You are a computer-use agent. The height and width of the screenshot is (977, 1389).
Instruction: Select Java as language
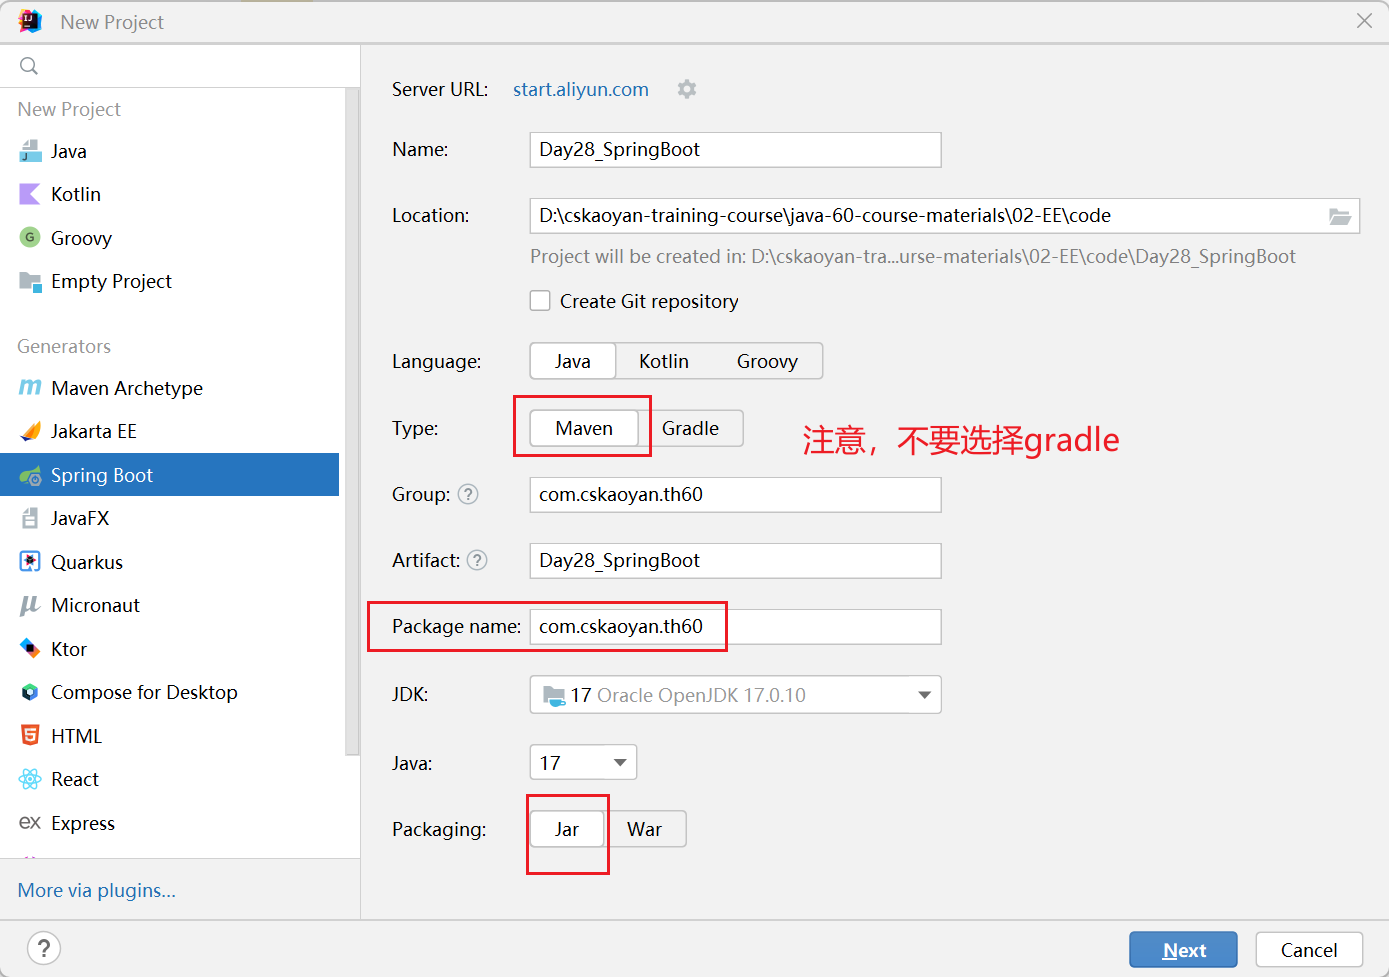click(x=573, y=361)
